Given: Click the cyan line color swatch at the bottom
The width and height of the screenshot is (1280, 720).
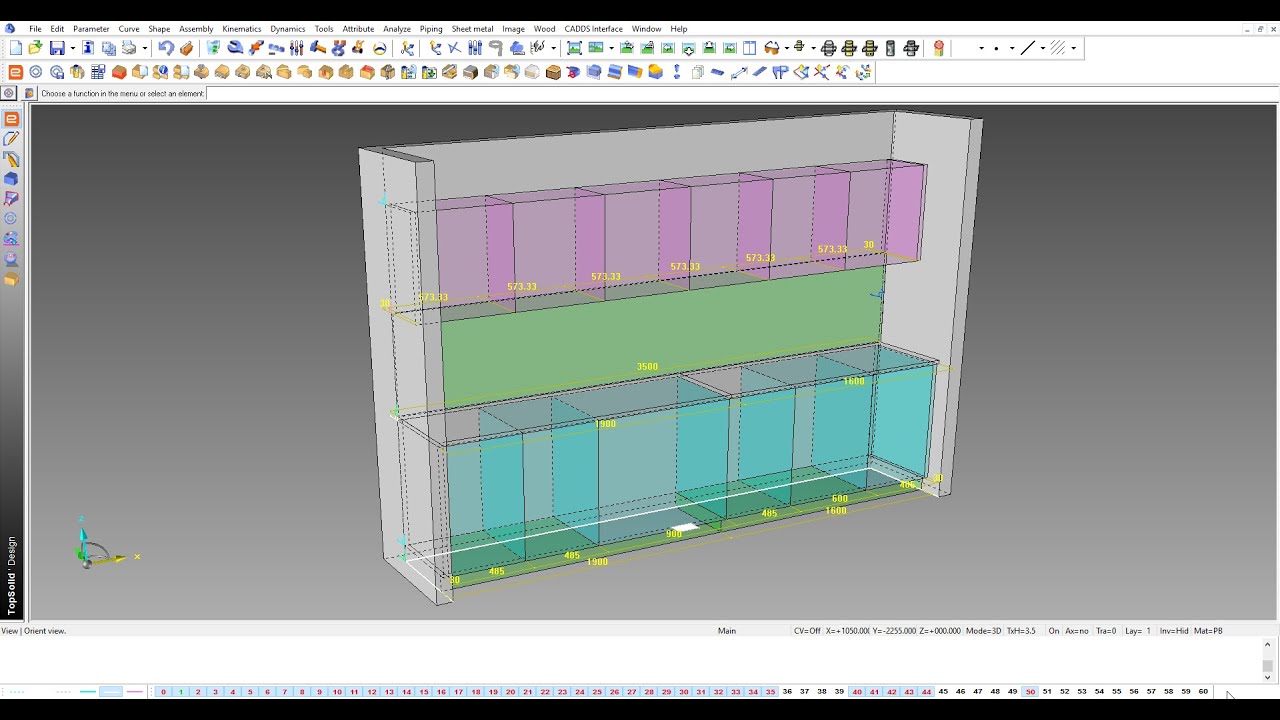Looking at the screenshot, I should click(88, 691).
